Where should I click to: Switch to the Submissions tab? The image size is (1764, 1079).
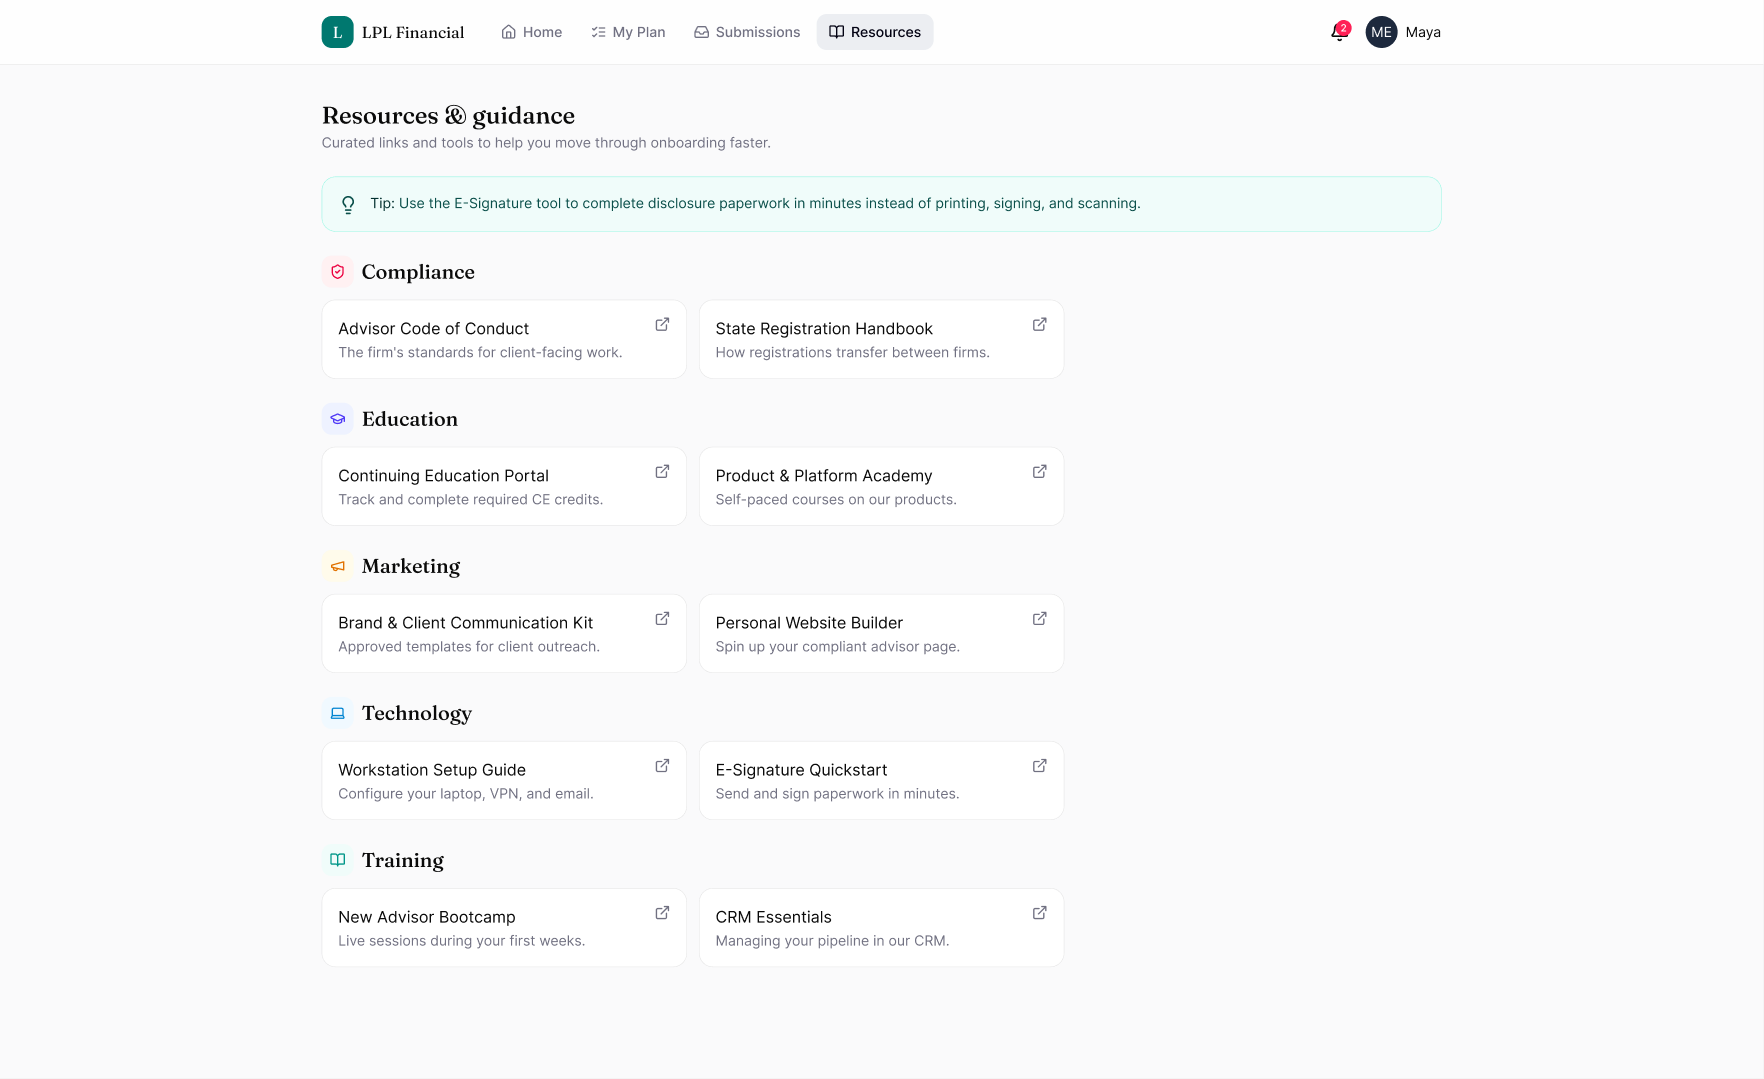(747, 32)
